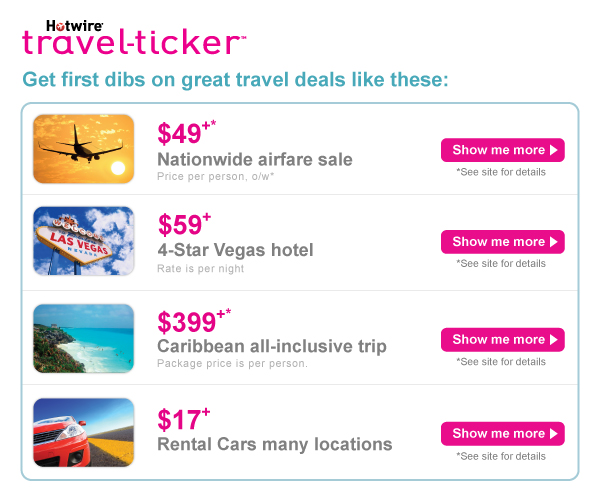Click the Hotwire travel-ticker logo
This screenshot has height=501, width=601.
133,38
